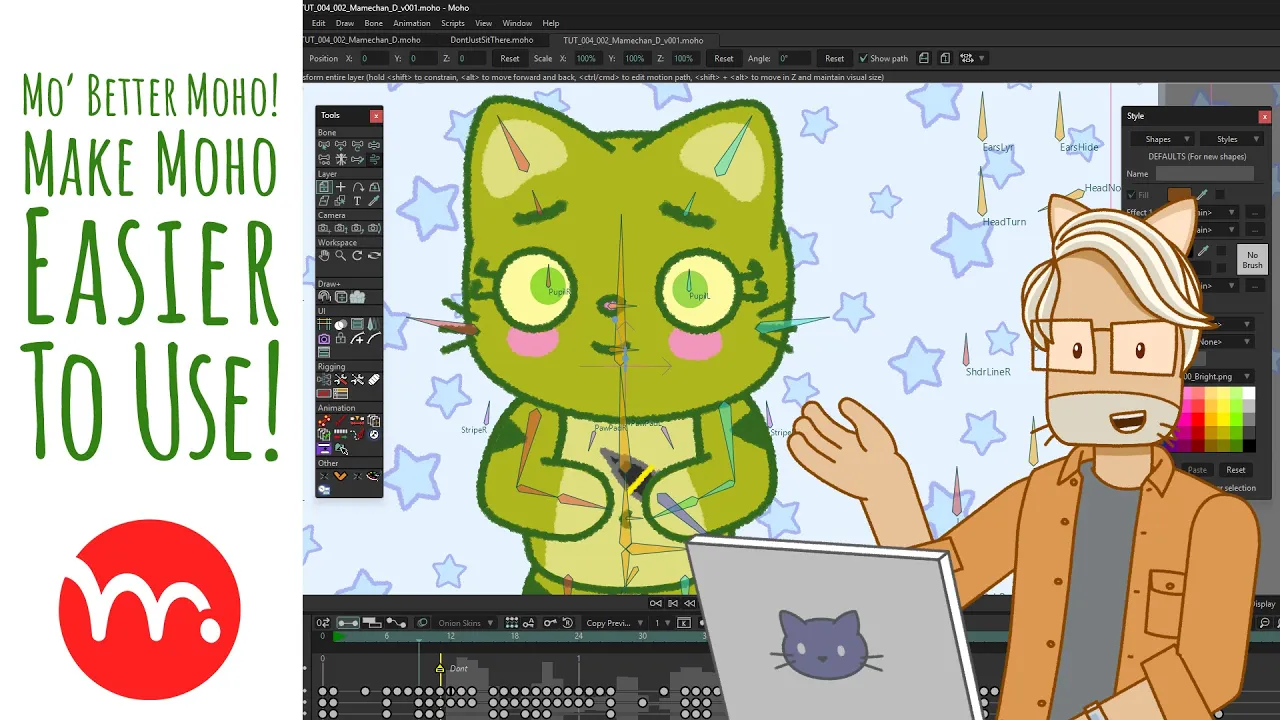Select the first camera tool in Camera section
The height and width of the screenshot is (720, 1280).
click(324, 228)
